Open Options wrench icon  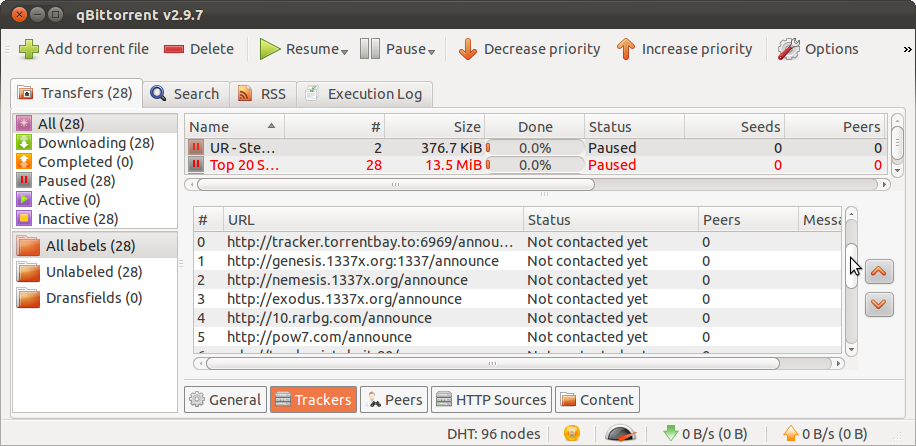coord(789,49)
